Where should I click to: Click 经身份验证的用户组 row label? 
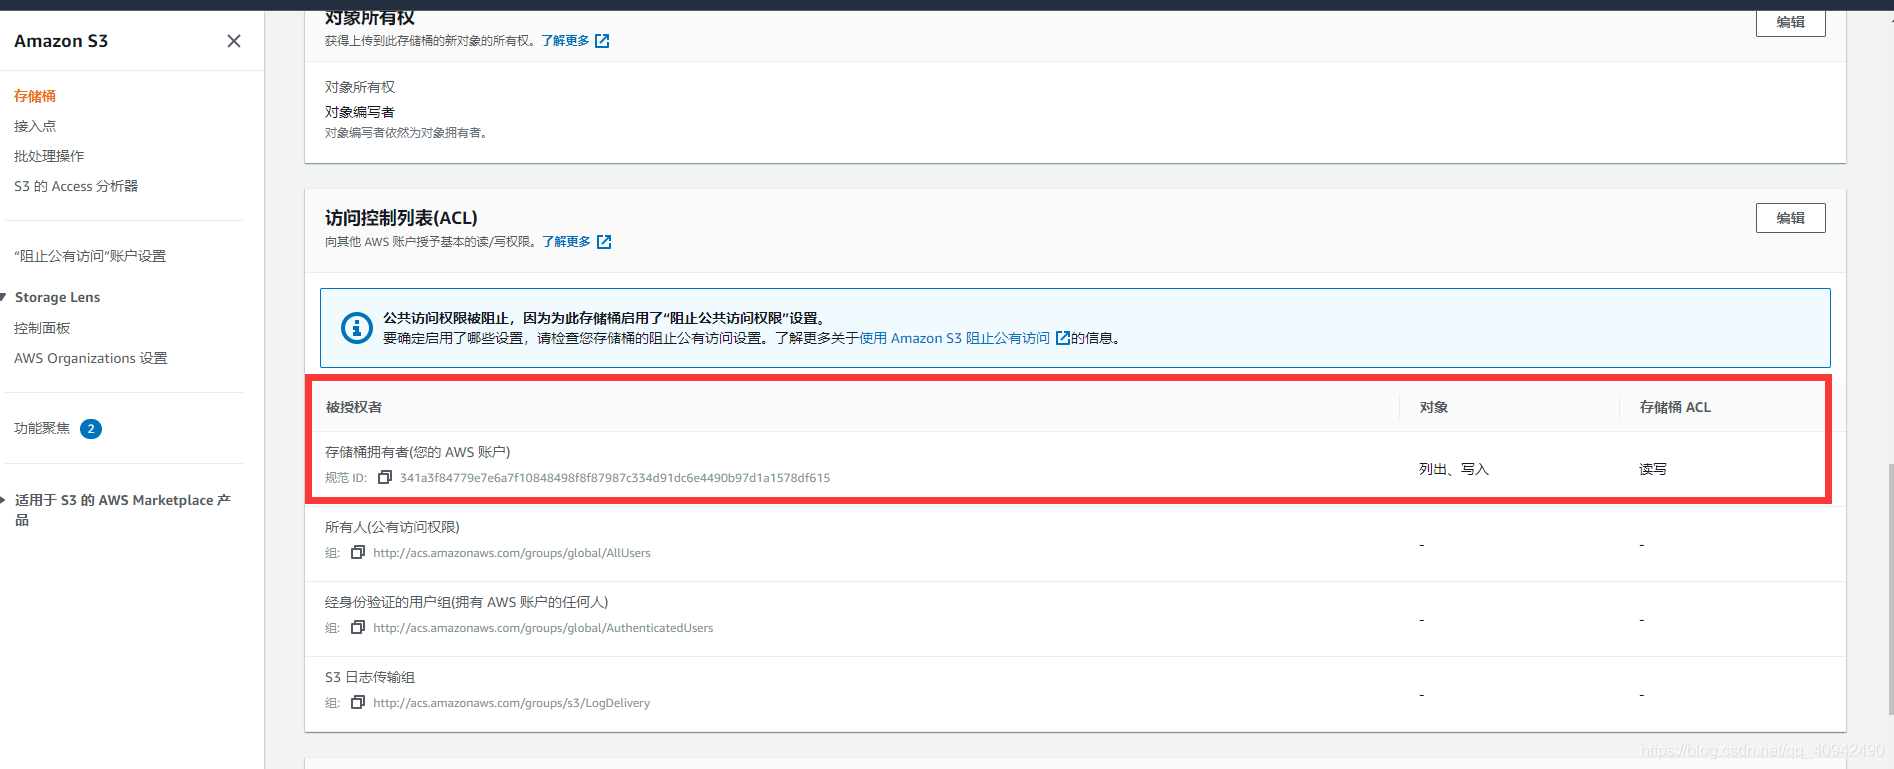[466, 602]
